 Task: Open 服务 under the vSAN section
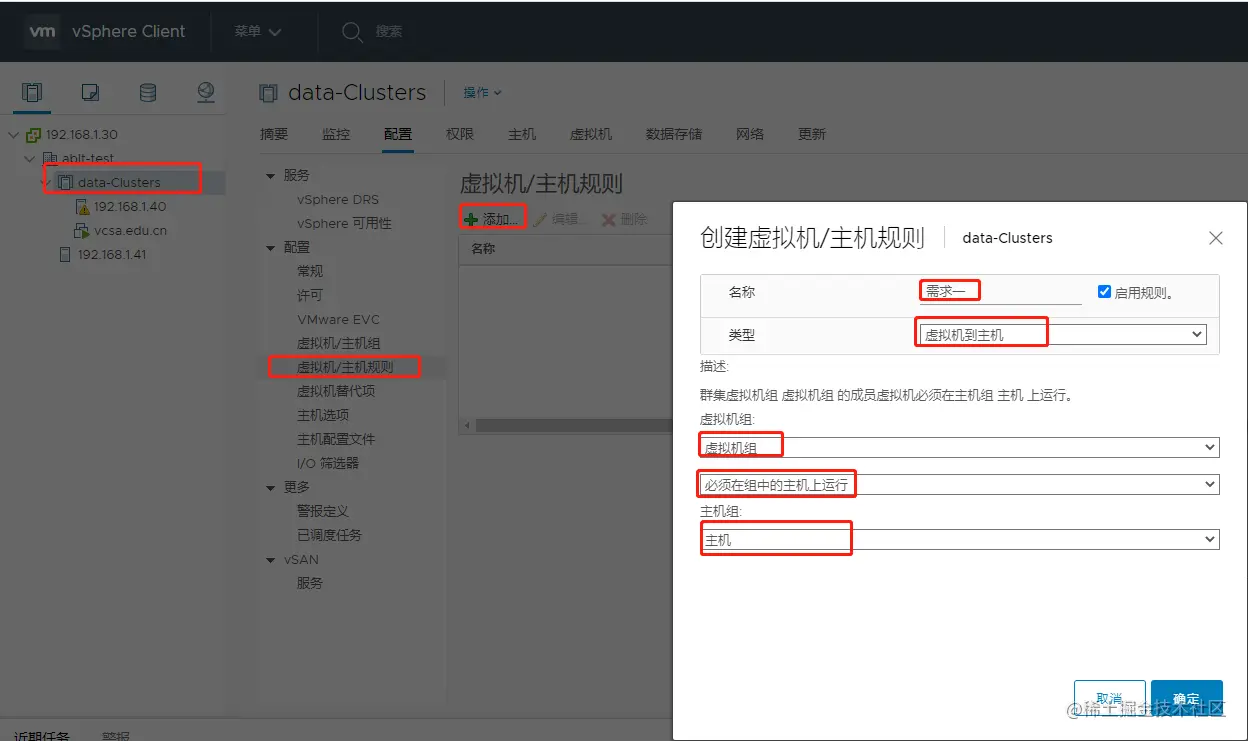[x=310, y=583]
